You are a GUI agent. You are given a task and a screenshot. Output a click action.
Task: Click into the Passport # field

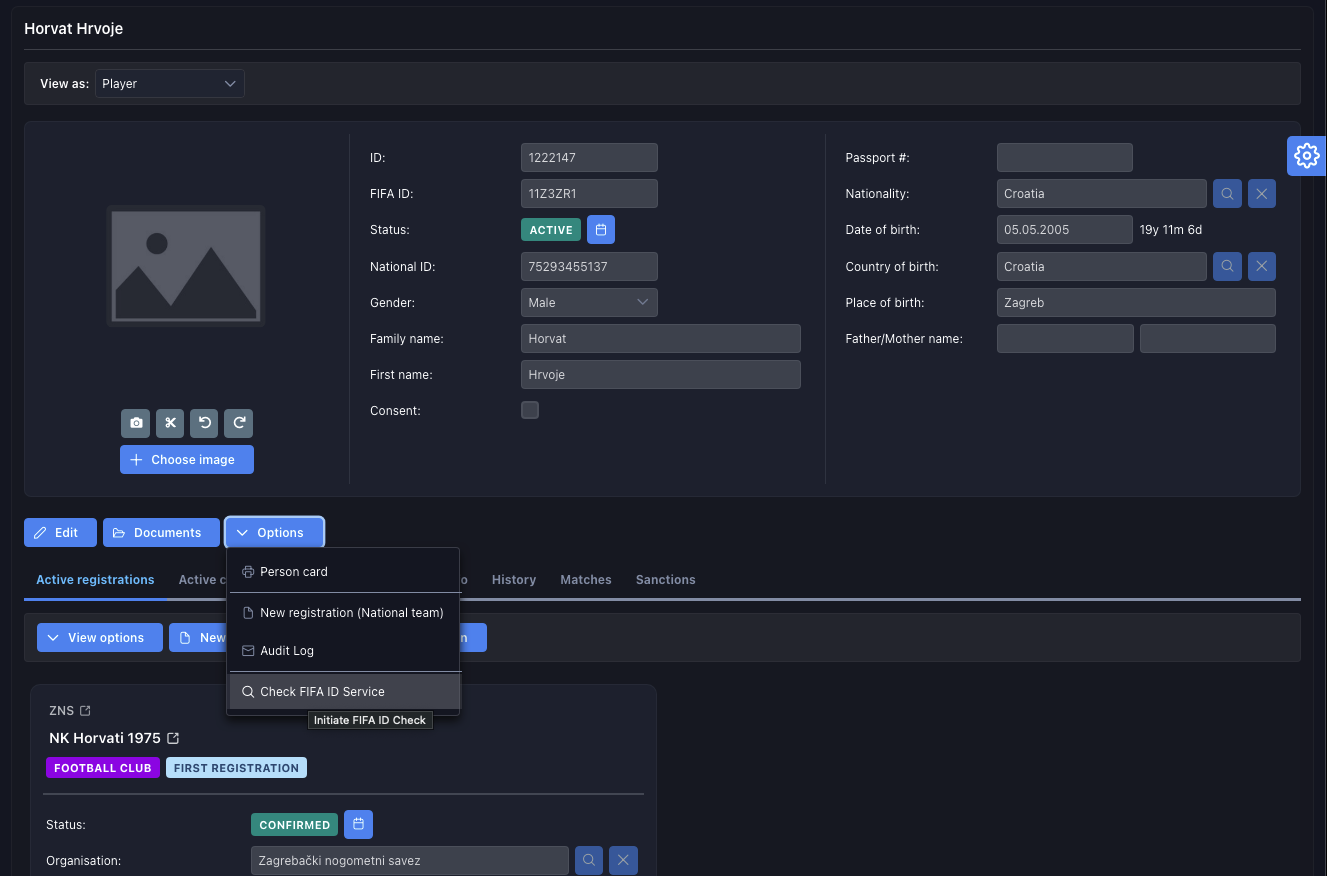[1064, 158]
